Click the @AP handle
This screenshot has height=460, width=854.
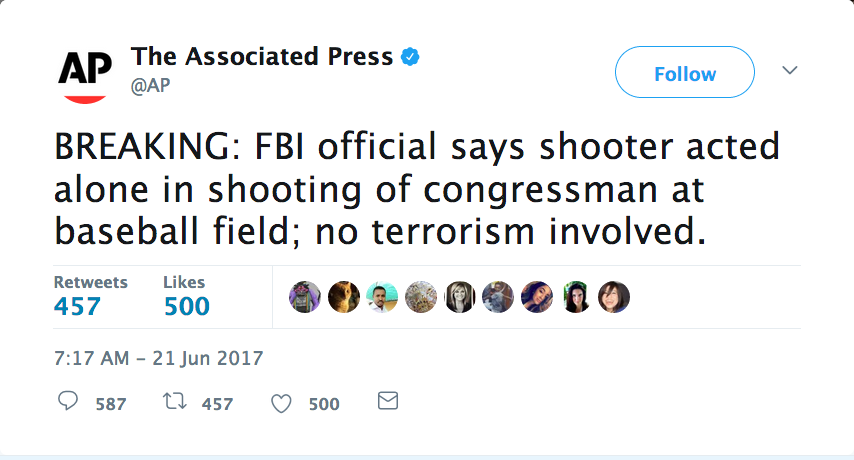pos(150,84)
